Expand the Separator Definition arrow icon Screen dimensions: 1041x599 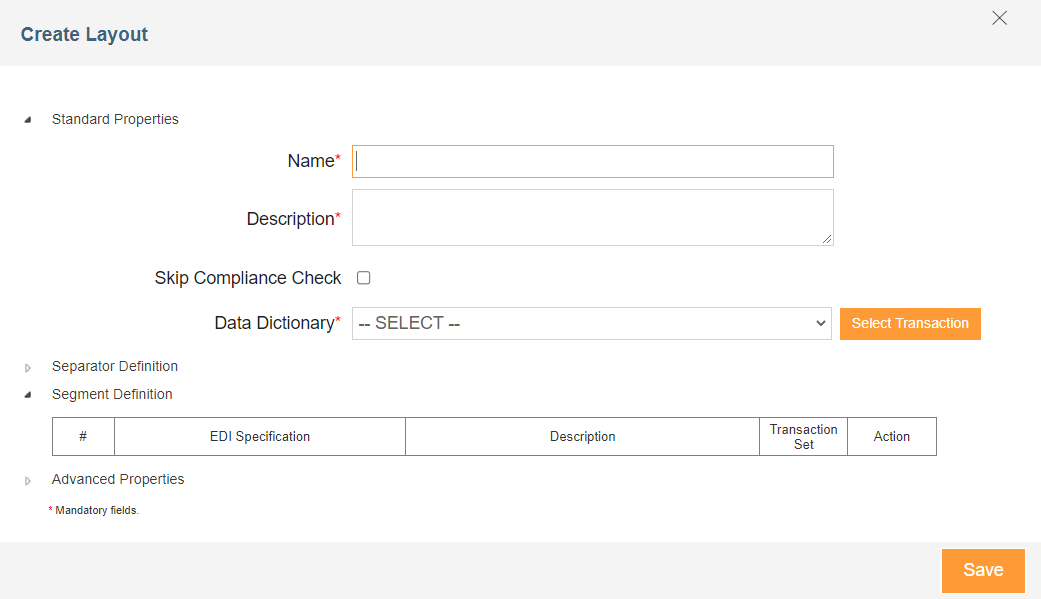click(x=28, y=367)
